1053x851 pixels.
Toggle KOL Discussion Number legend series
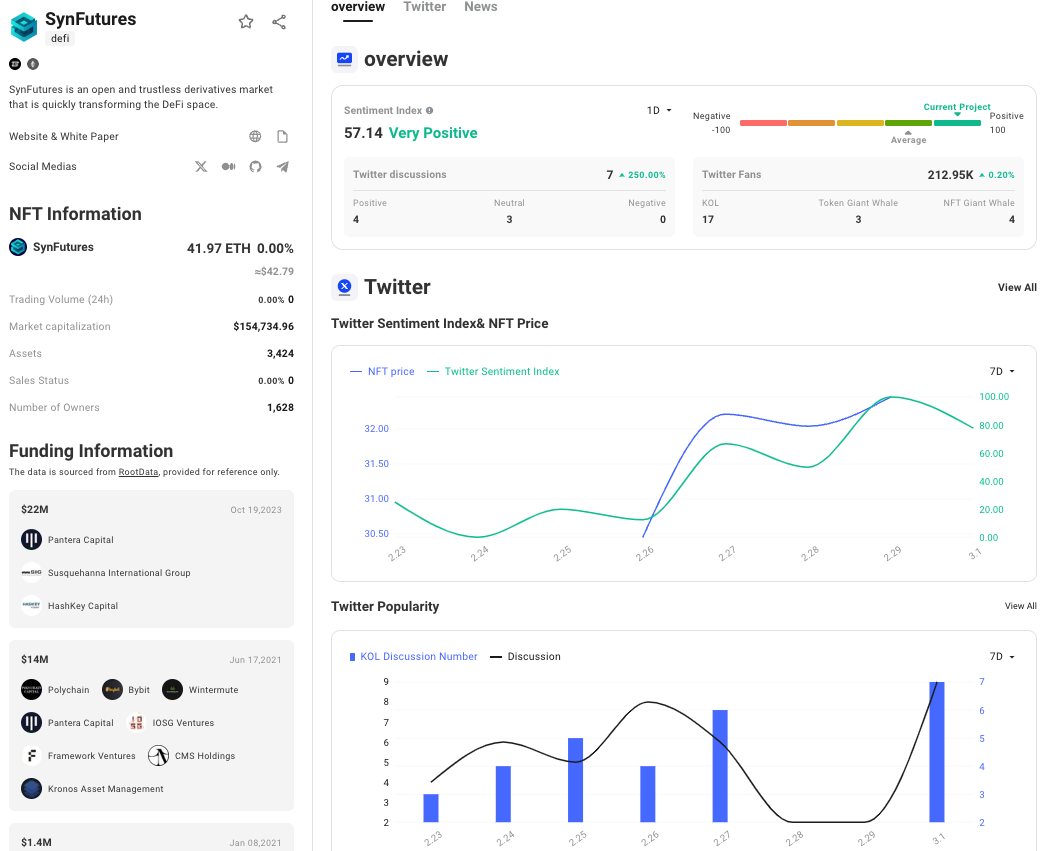click(413, 657)
